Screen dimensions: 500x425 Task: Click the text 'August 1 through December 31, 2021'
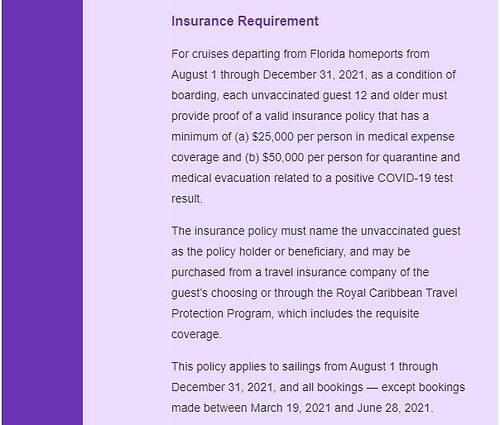click(x=268, y=75)
